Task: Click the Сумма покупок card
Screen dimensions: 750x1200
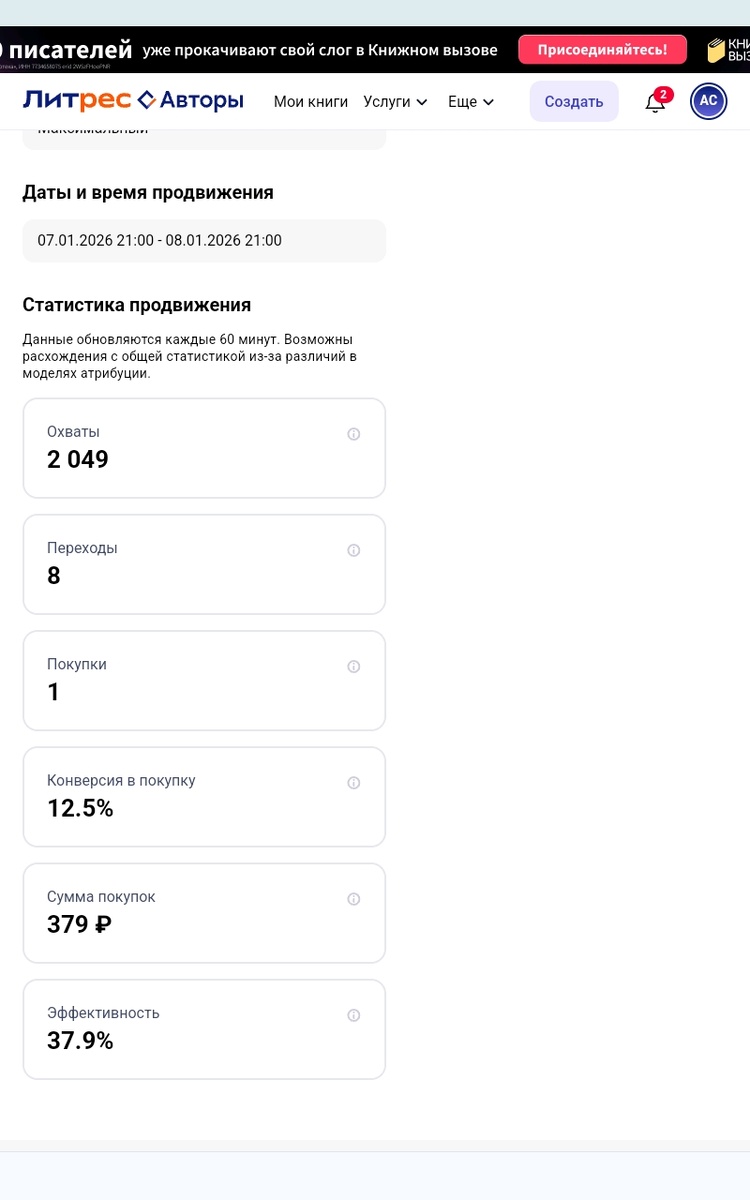Action: [204, 913]
